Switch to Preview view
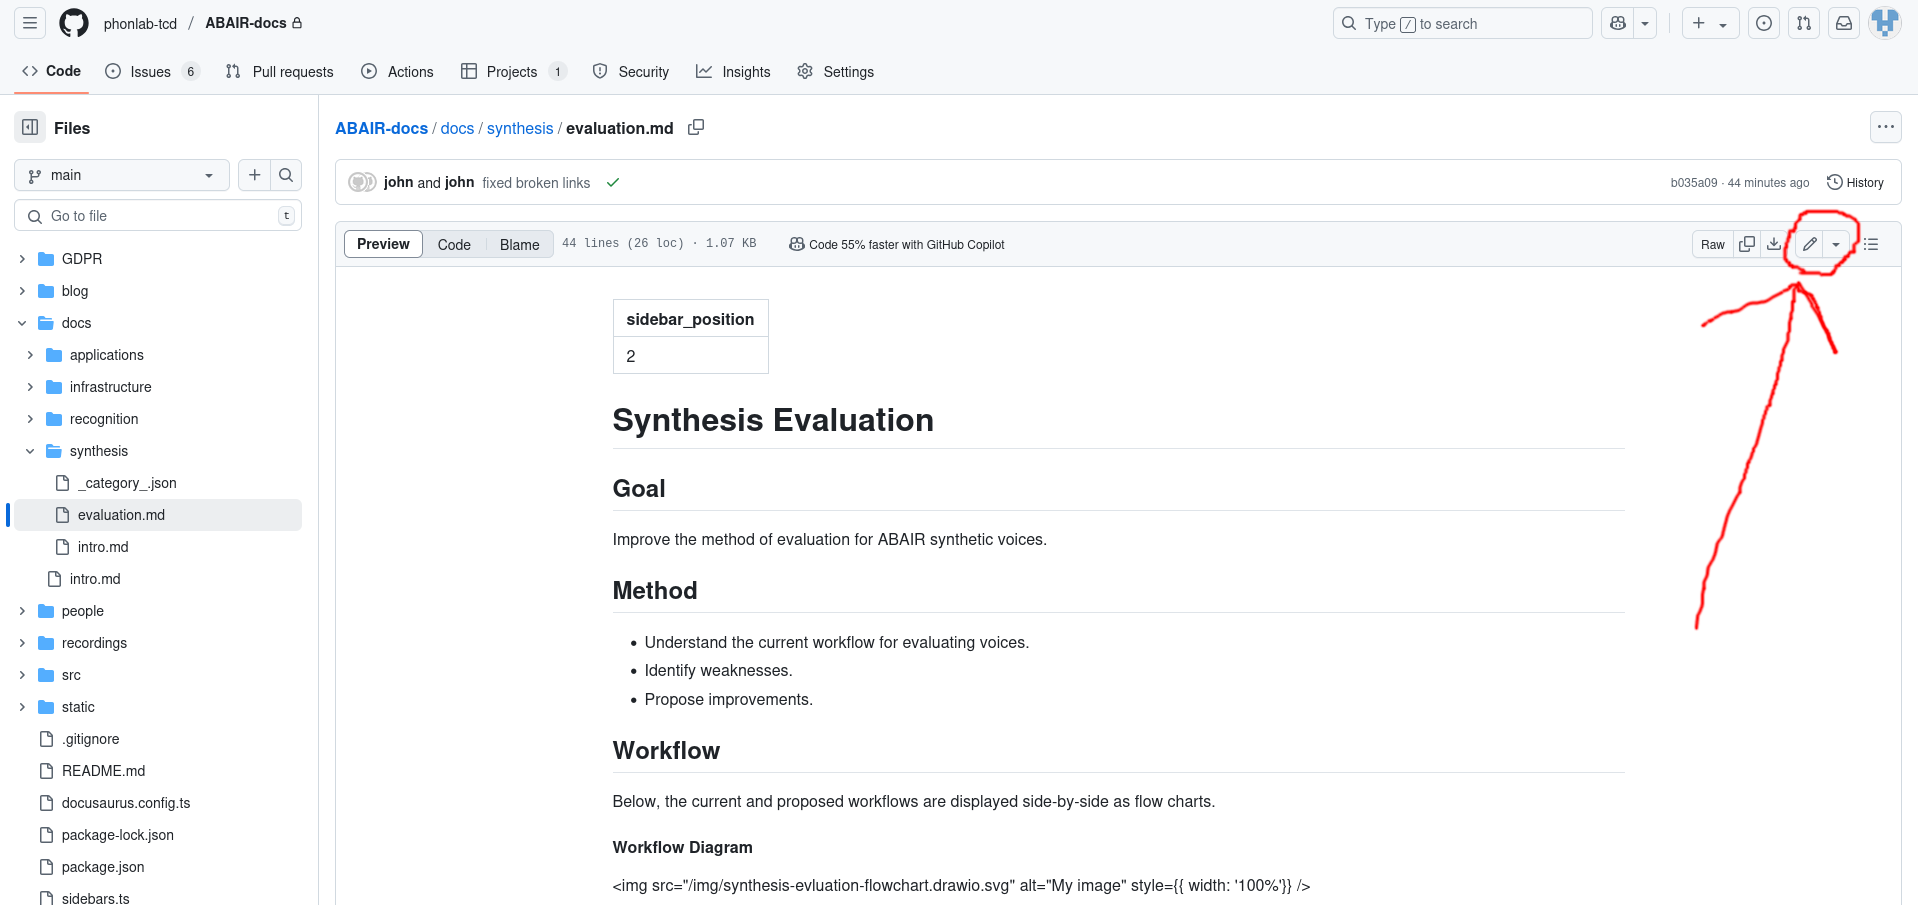 point(383,244)
